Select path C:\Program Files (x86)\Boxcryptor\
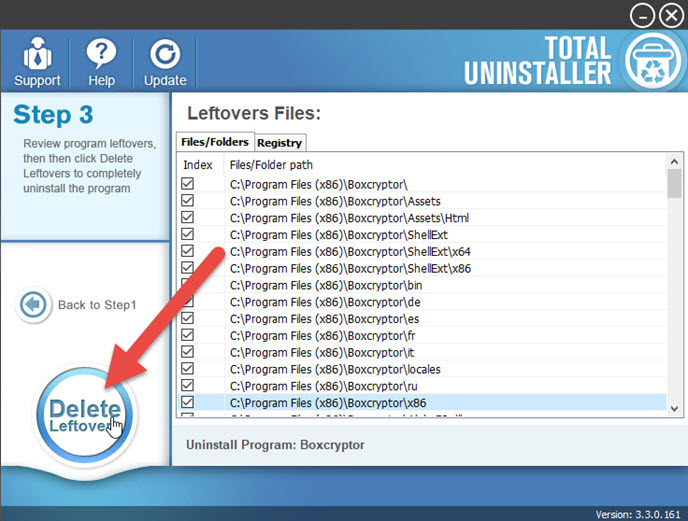This screenshot has height=521, width=688. (319, 185)
